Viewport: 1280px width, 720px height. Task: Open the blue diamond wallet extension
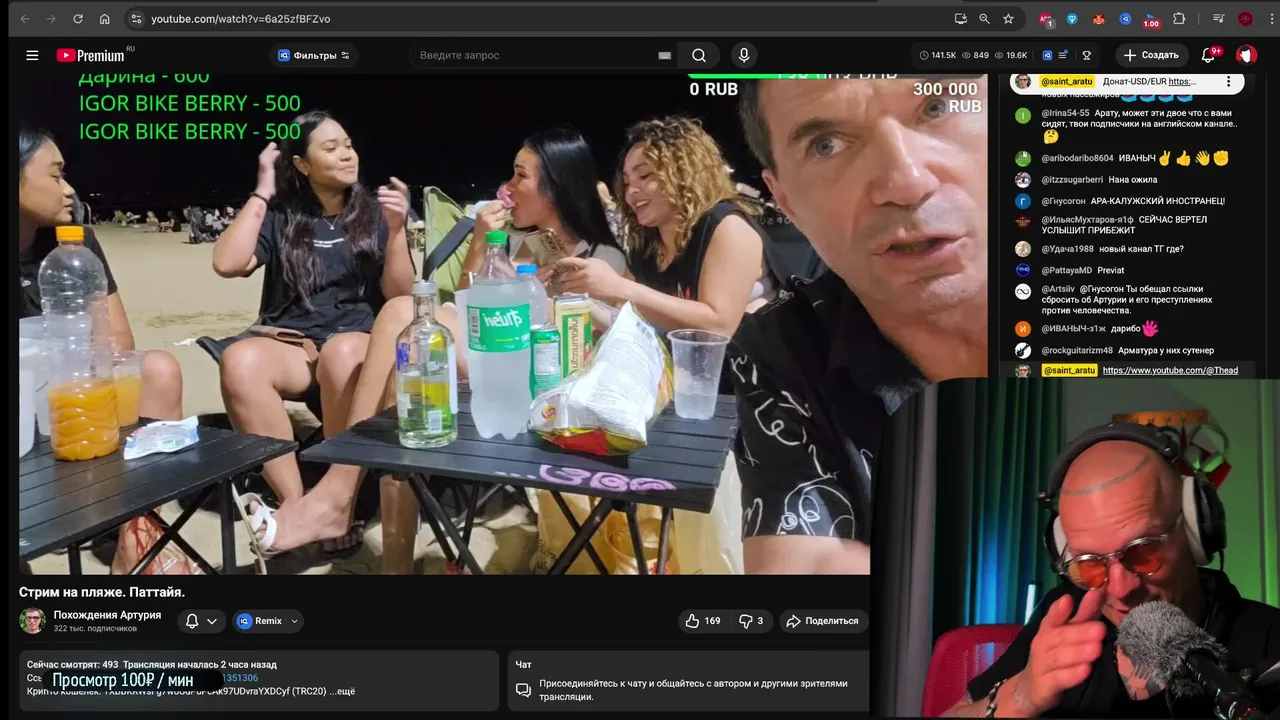[x=1073, y=18]
